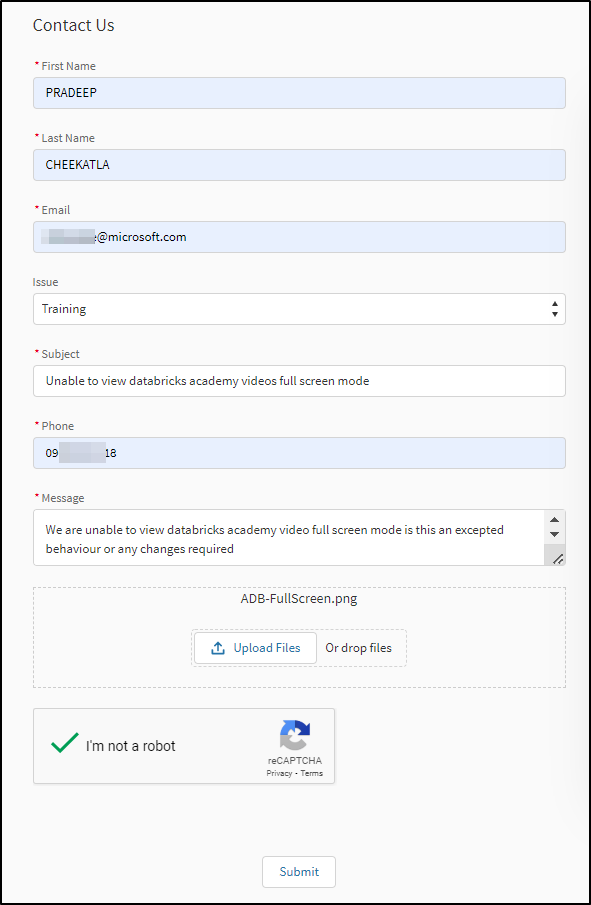Click the stepper arrows on Issue dropdown
Viewport: 591px width, 905px height.
[555, 309]
